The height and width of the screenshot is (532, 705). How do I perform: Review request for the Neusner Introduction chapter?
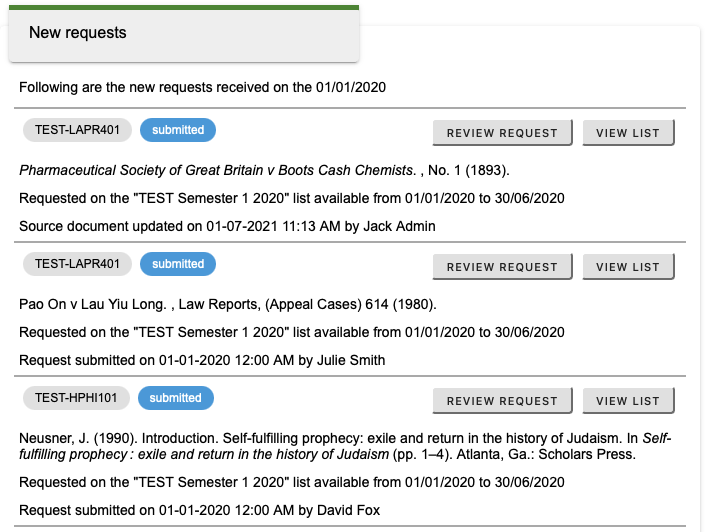[502, 401]
